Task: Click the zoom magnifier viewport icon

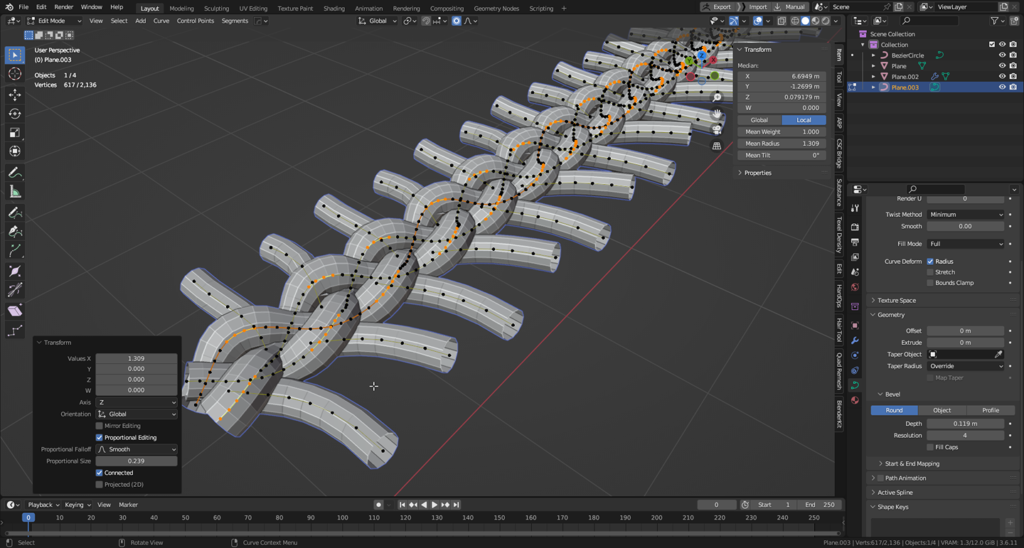Action: pos(717,97)
